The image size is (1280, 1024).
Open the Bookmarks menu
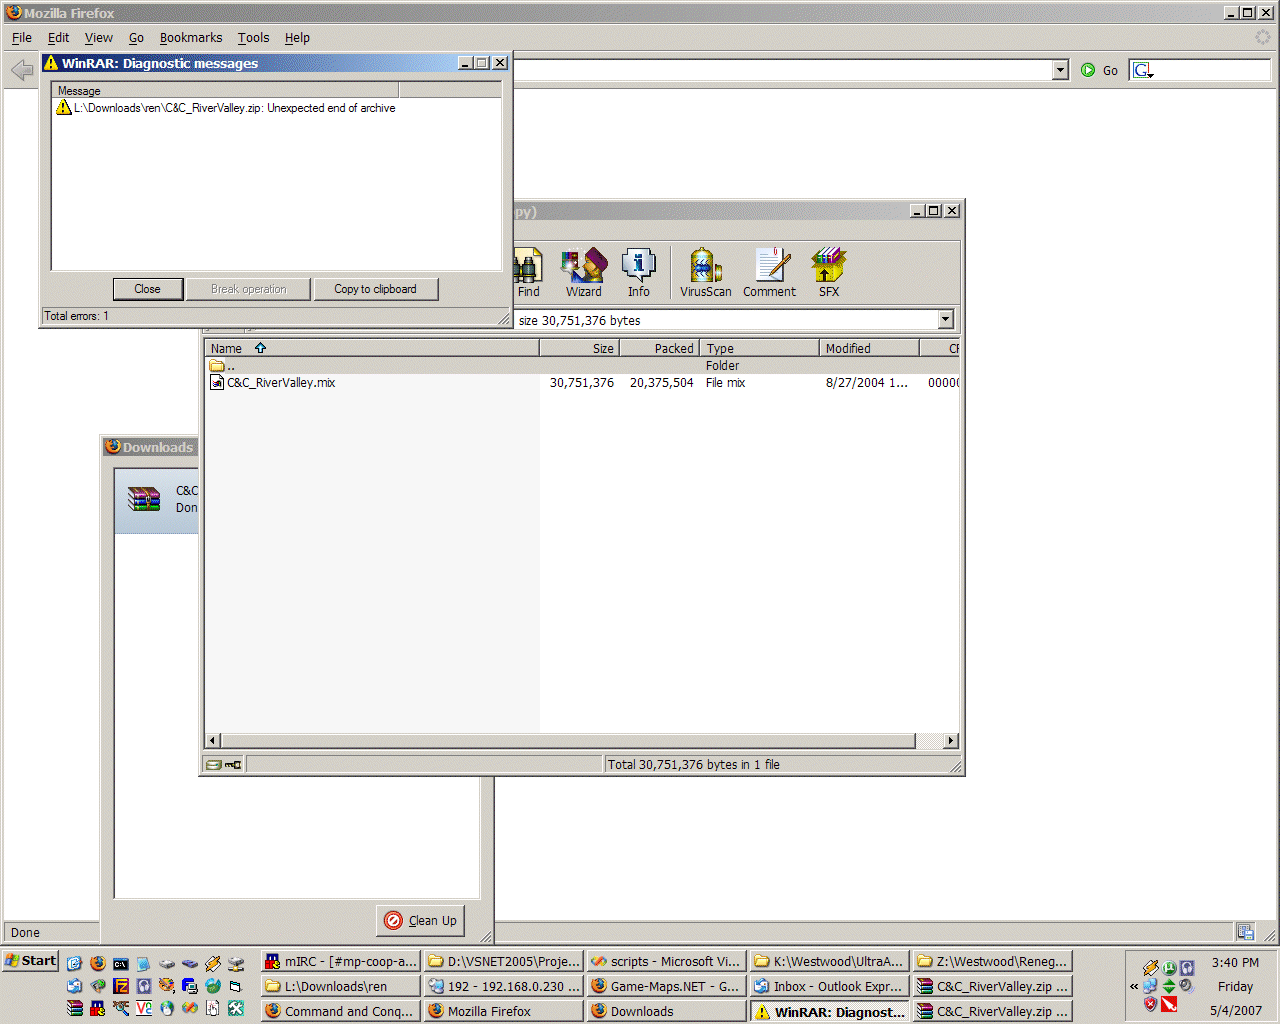pyautogui.click(x=190, y=38)
